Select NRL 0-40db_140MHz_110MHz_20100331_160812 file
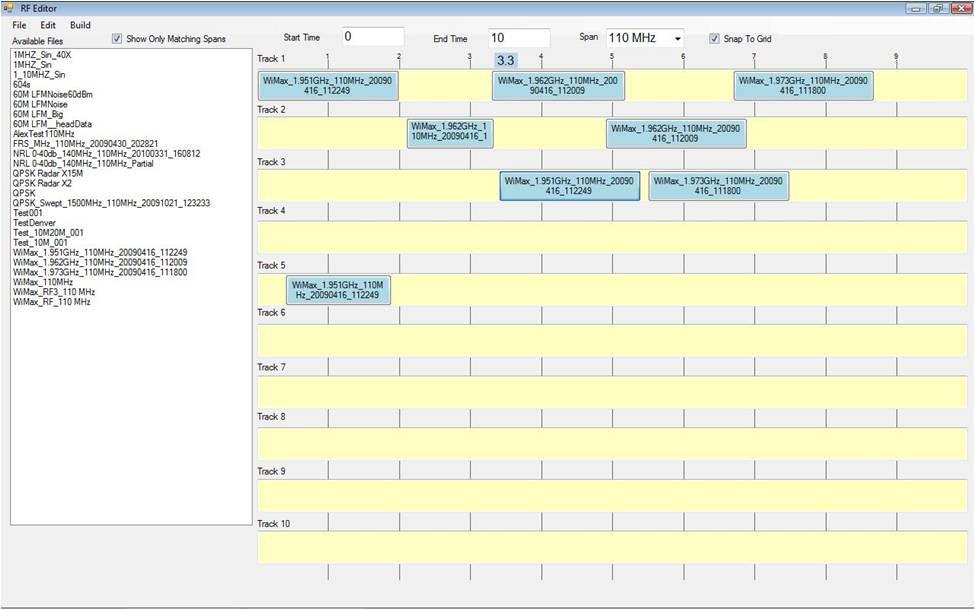The height and width of the screenshot is (610, 975). point(107,154)
